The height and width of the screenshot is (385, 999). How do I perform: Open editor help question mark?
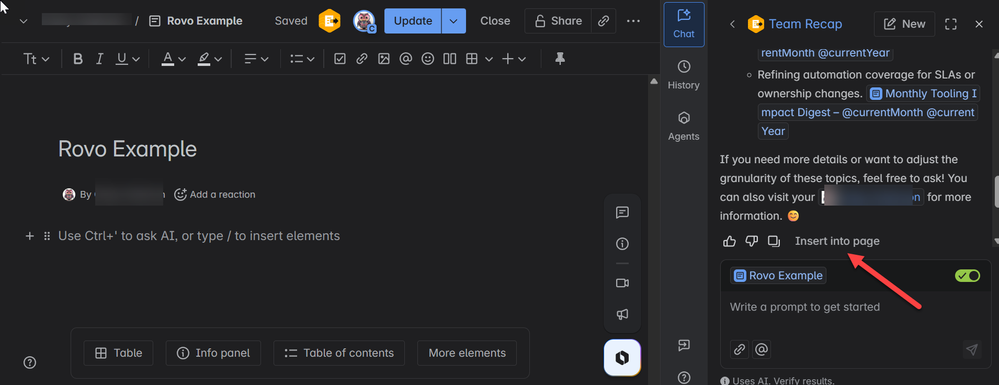30,363
